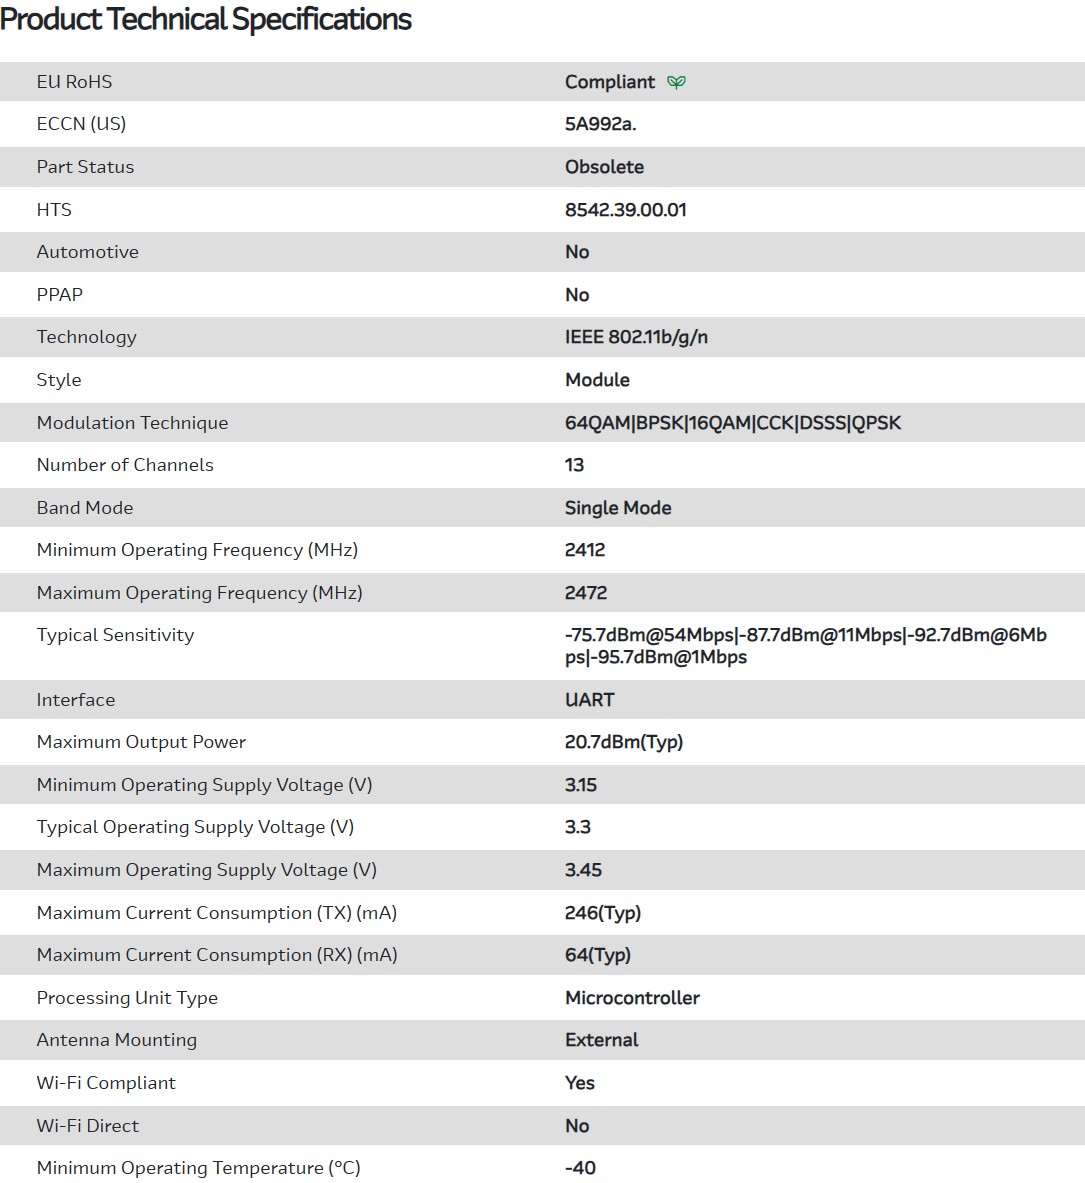Click the Microcontroller processing unit value
The width and height of the screenshot is (1085, 1183).
[632, 998]
